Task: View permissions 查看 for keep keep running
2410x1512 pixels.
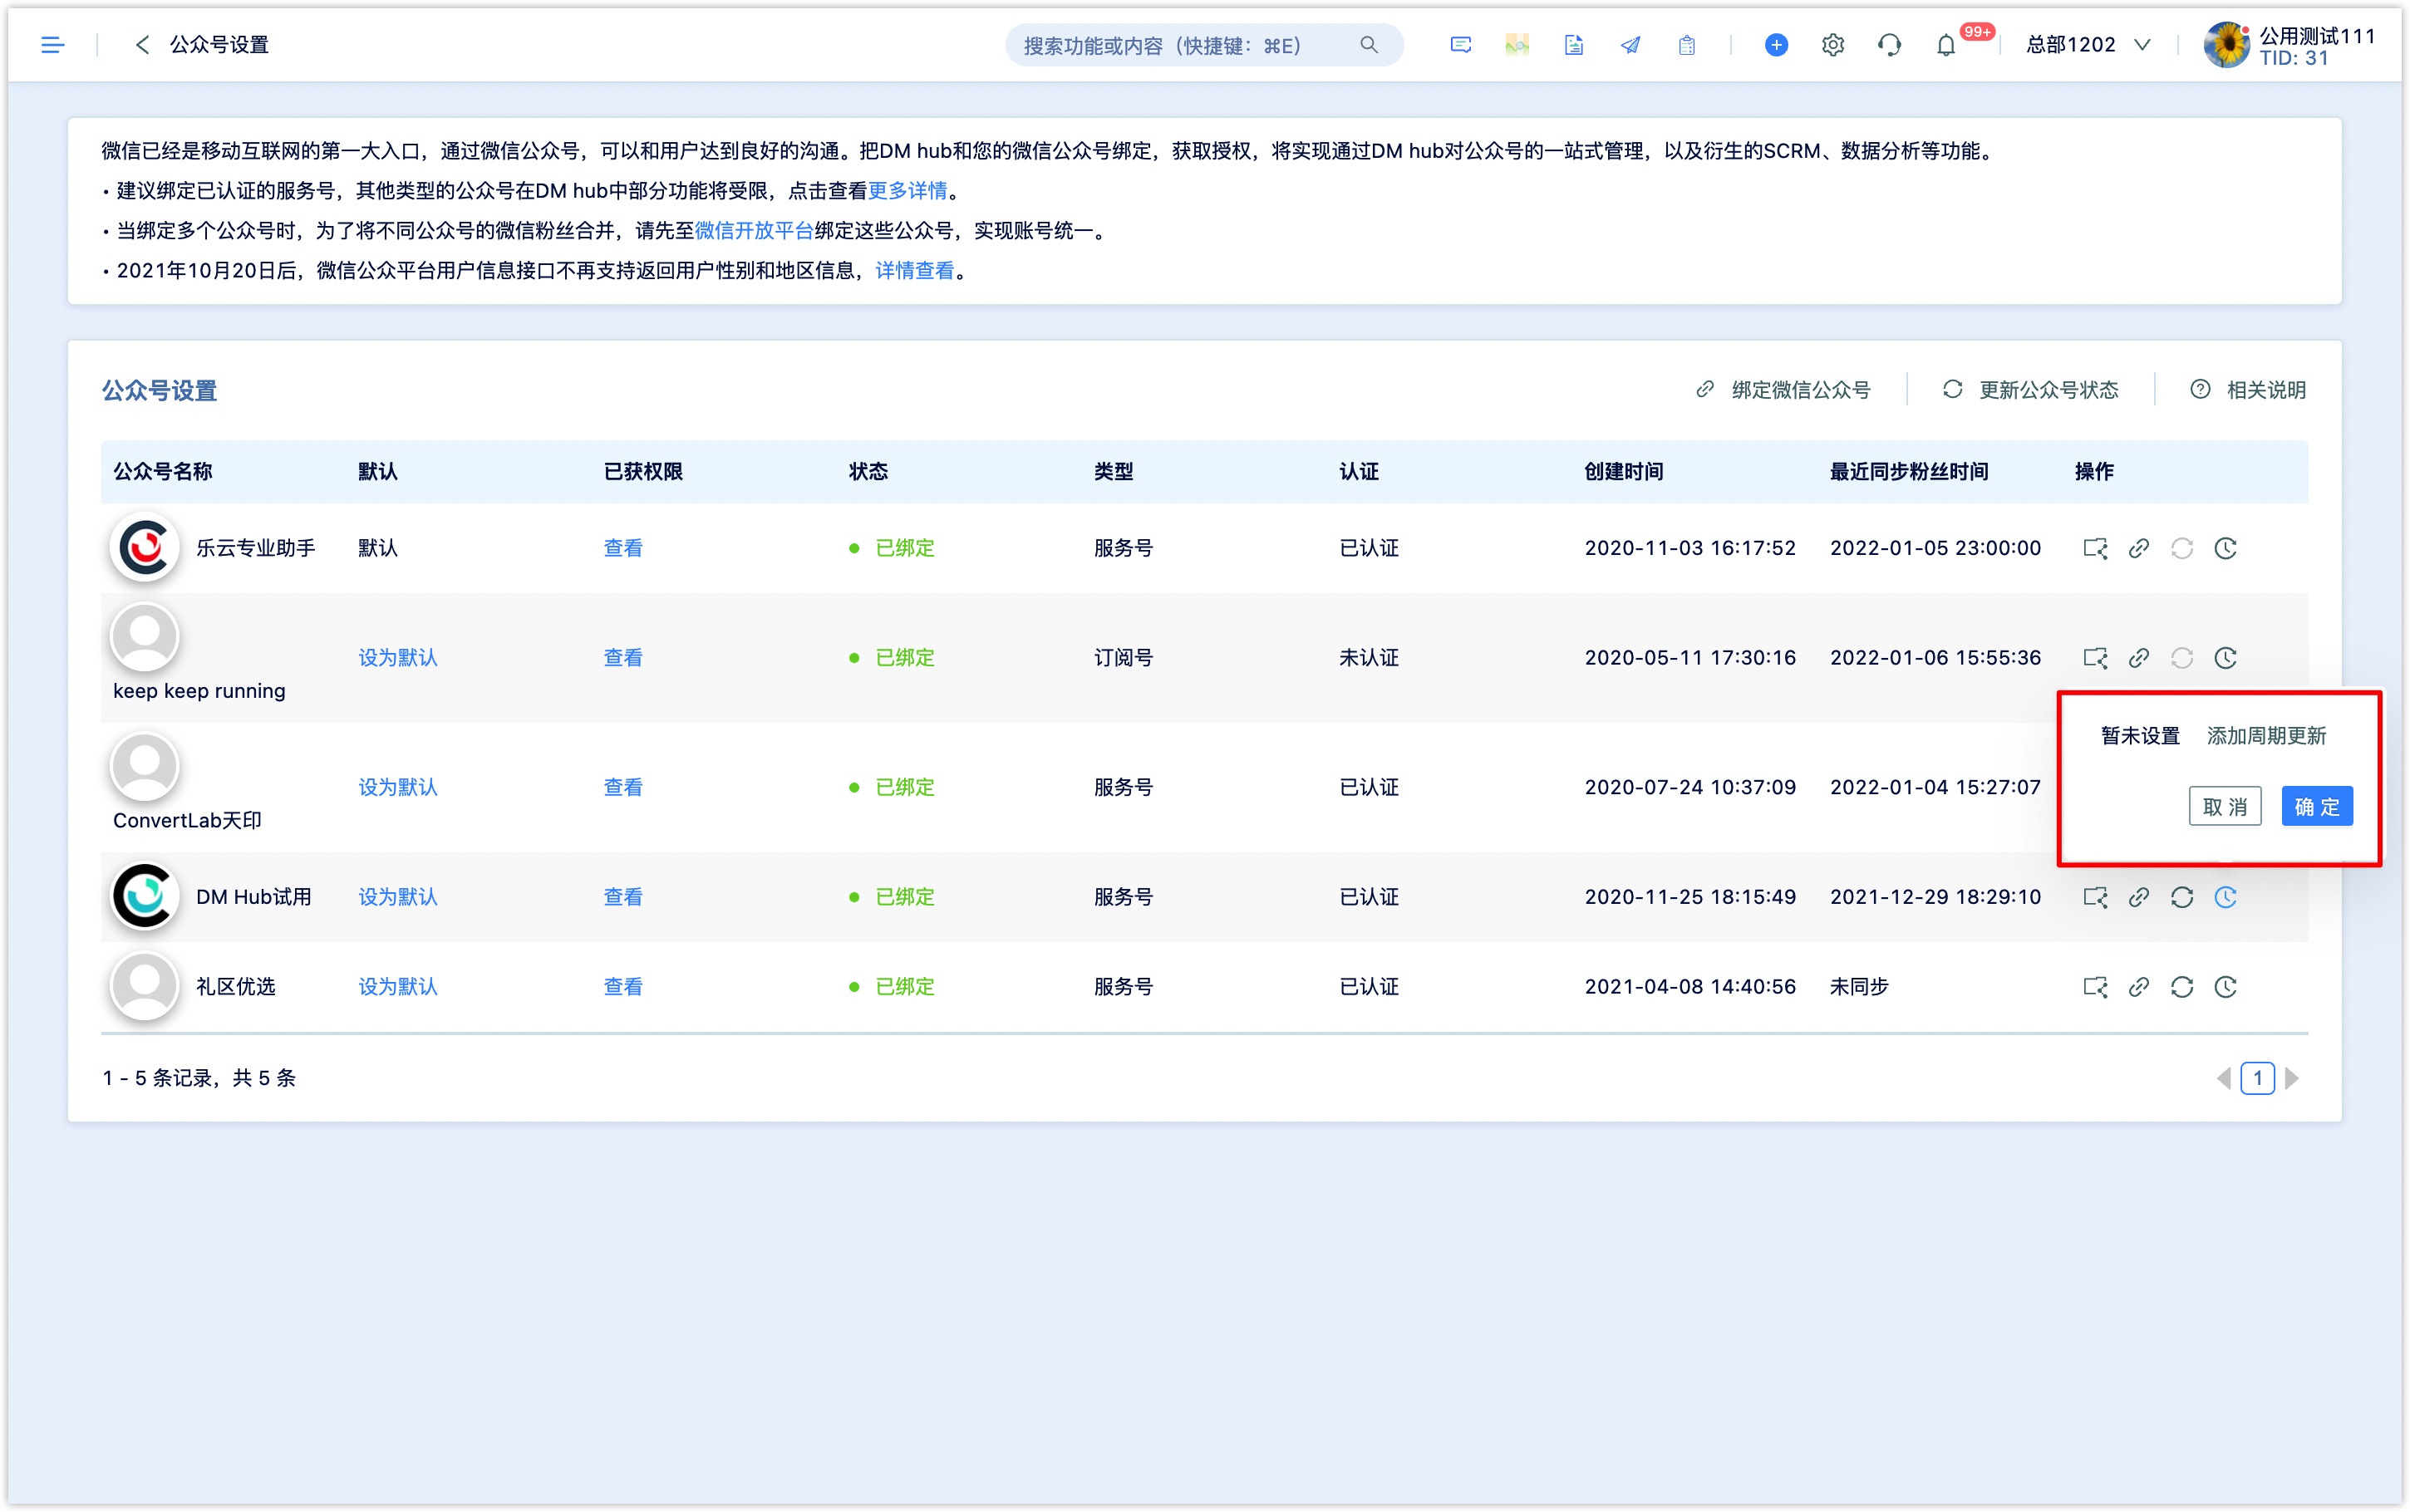Action: (x=623, y=658)
